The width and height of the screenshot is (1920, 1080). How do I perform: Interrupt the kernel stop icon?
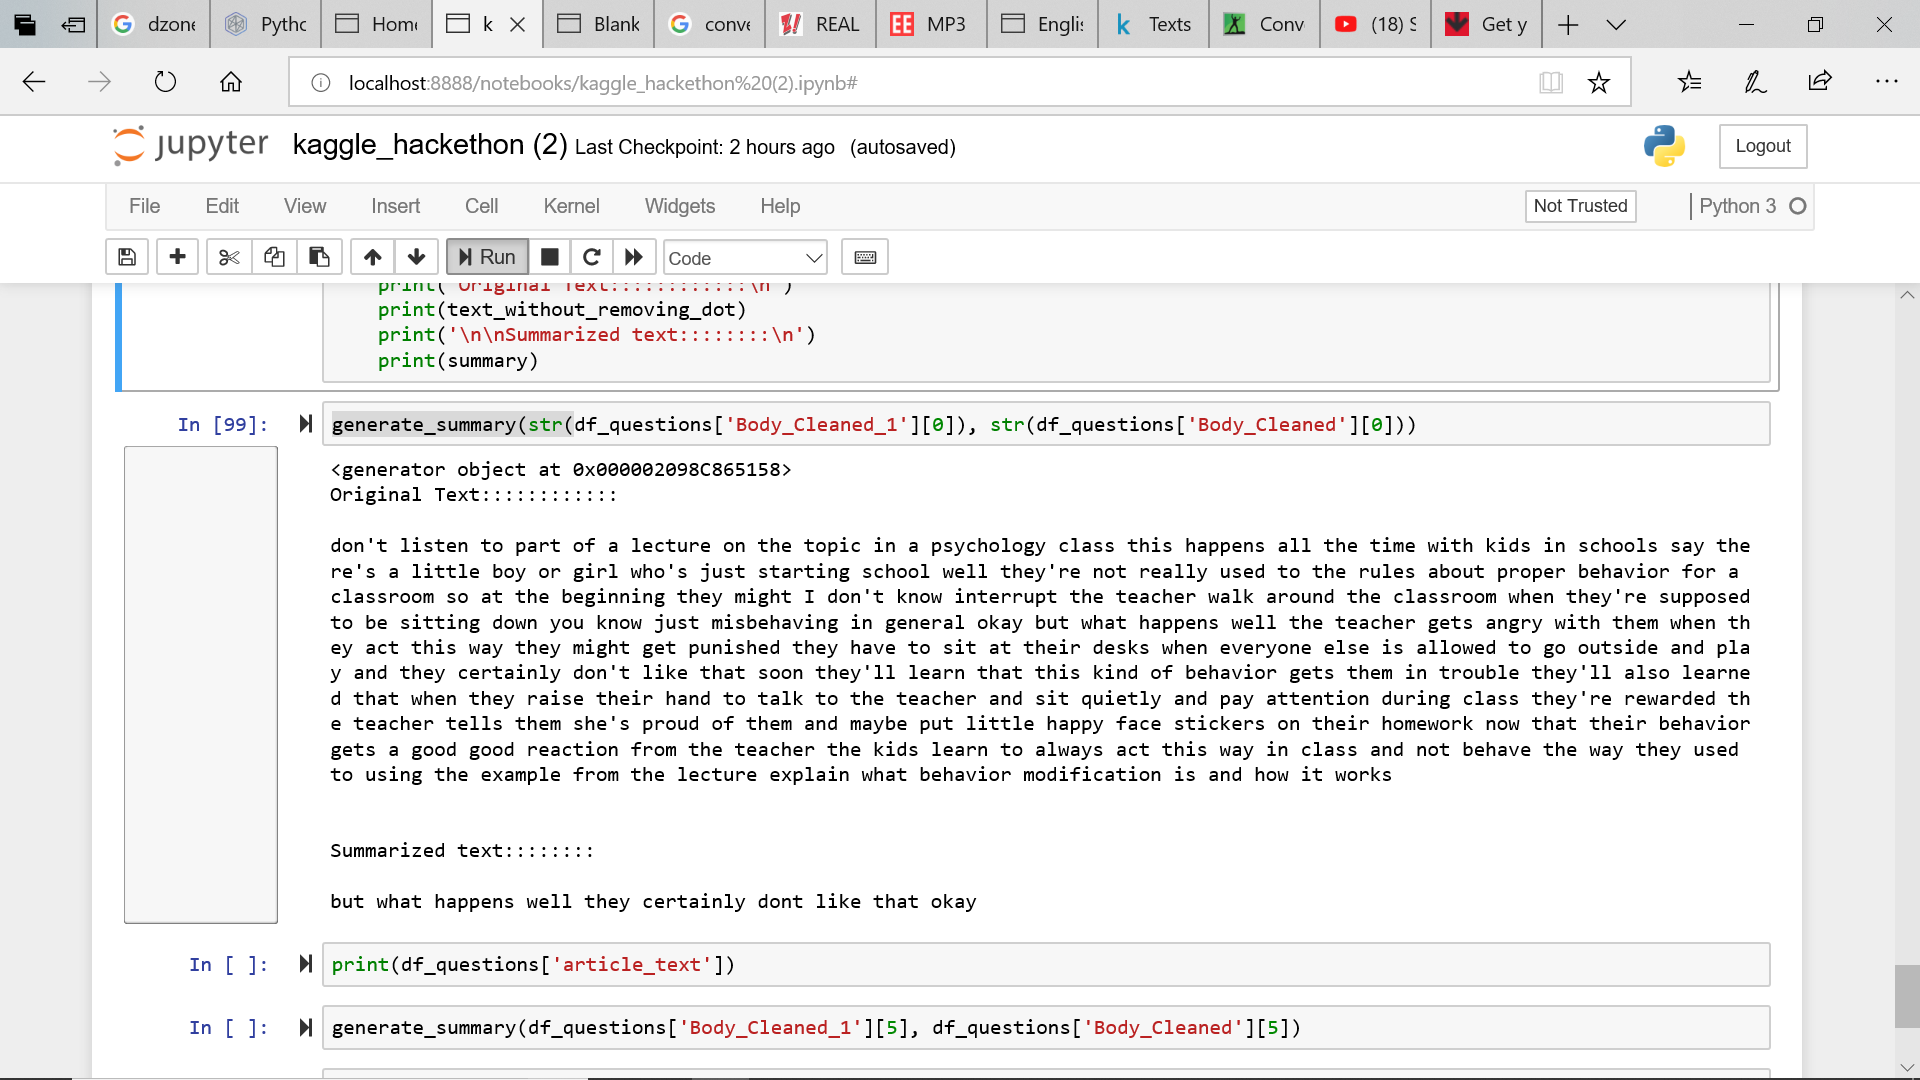(x=549, y=258)
